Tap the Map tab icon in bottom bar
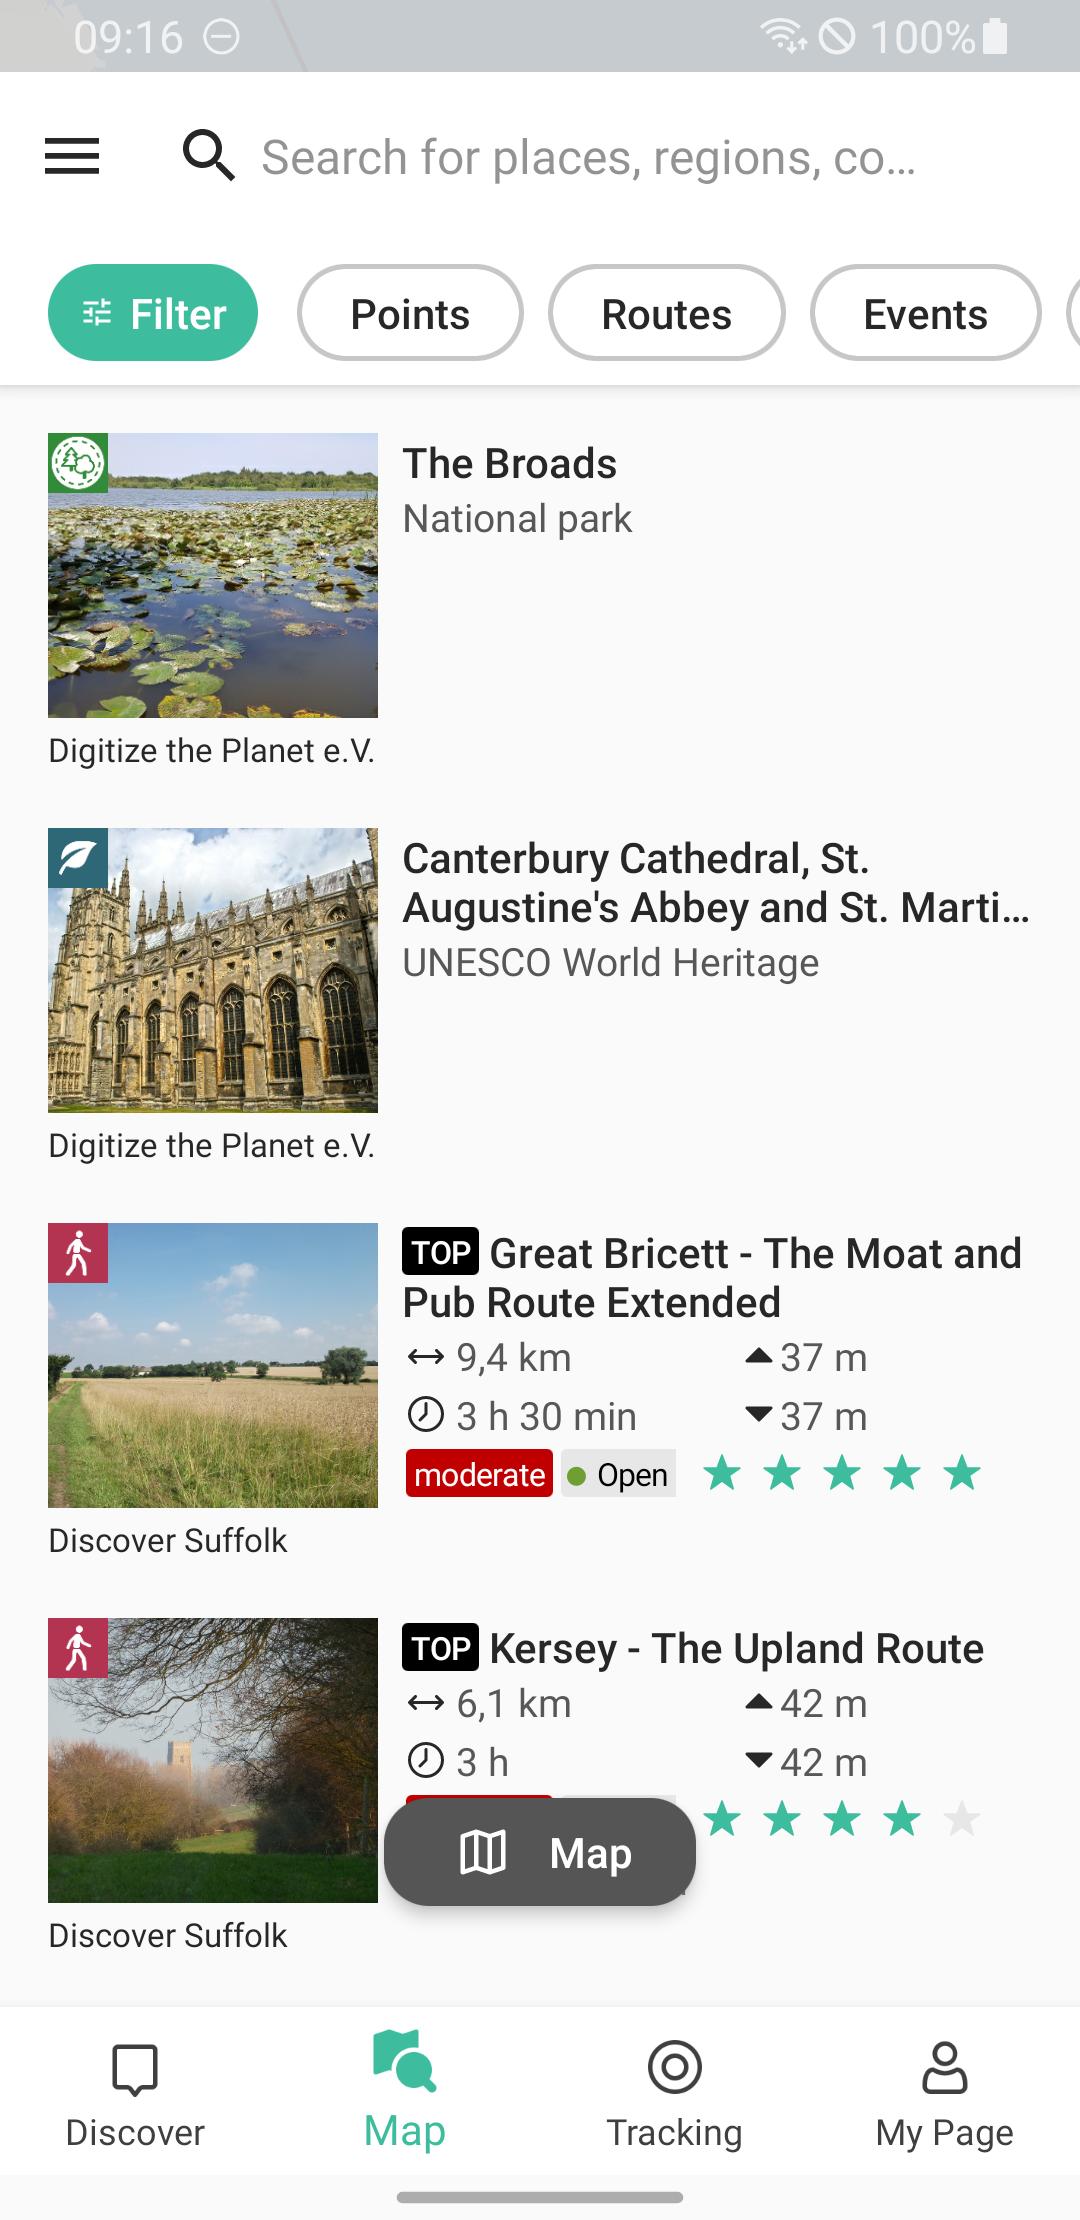1080x2220 pixels. click(x=404, y=2060)
